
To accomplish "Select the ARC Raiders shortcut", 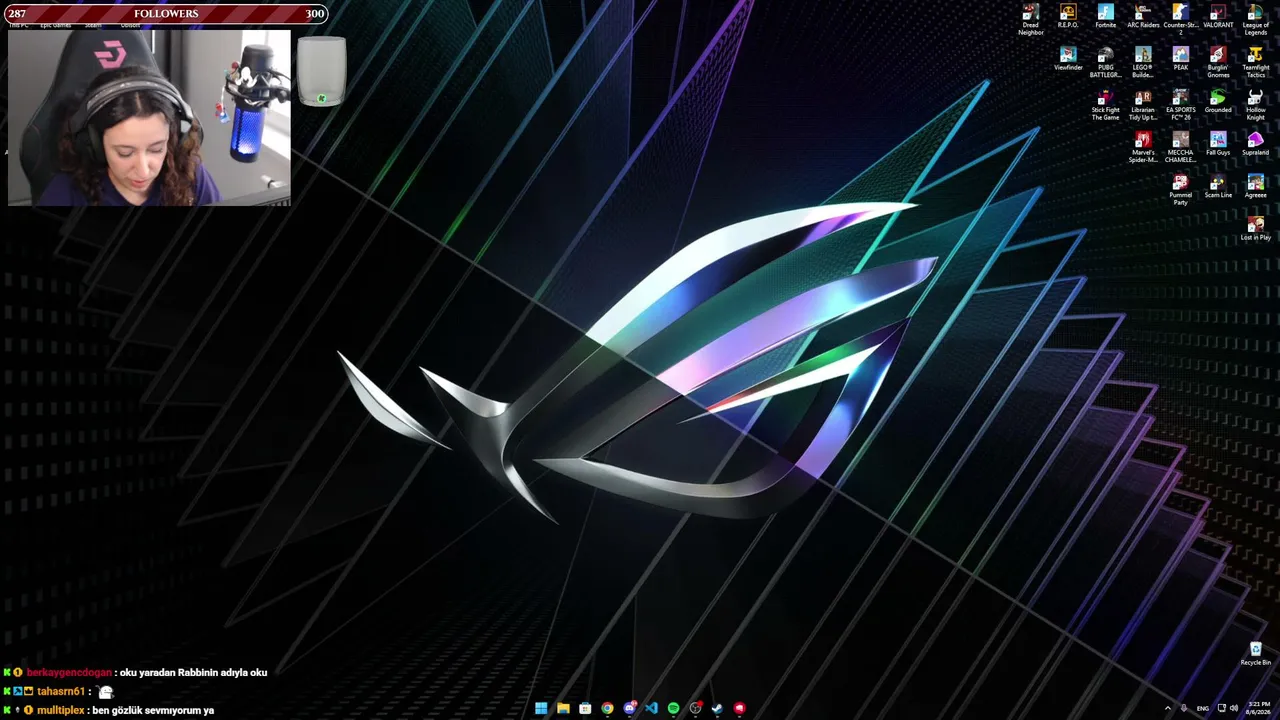I will [1143, 15].
